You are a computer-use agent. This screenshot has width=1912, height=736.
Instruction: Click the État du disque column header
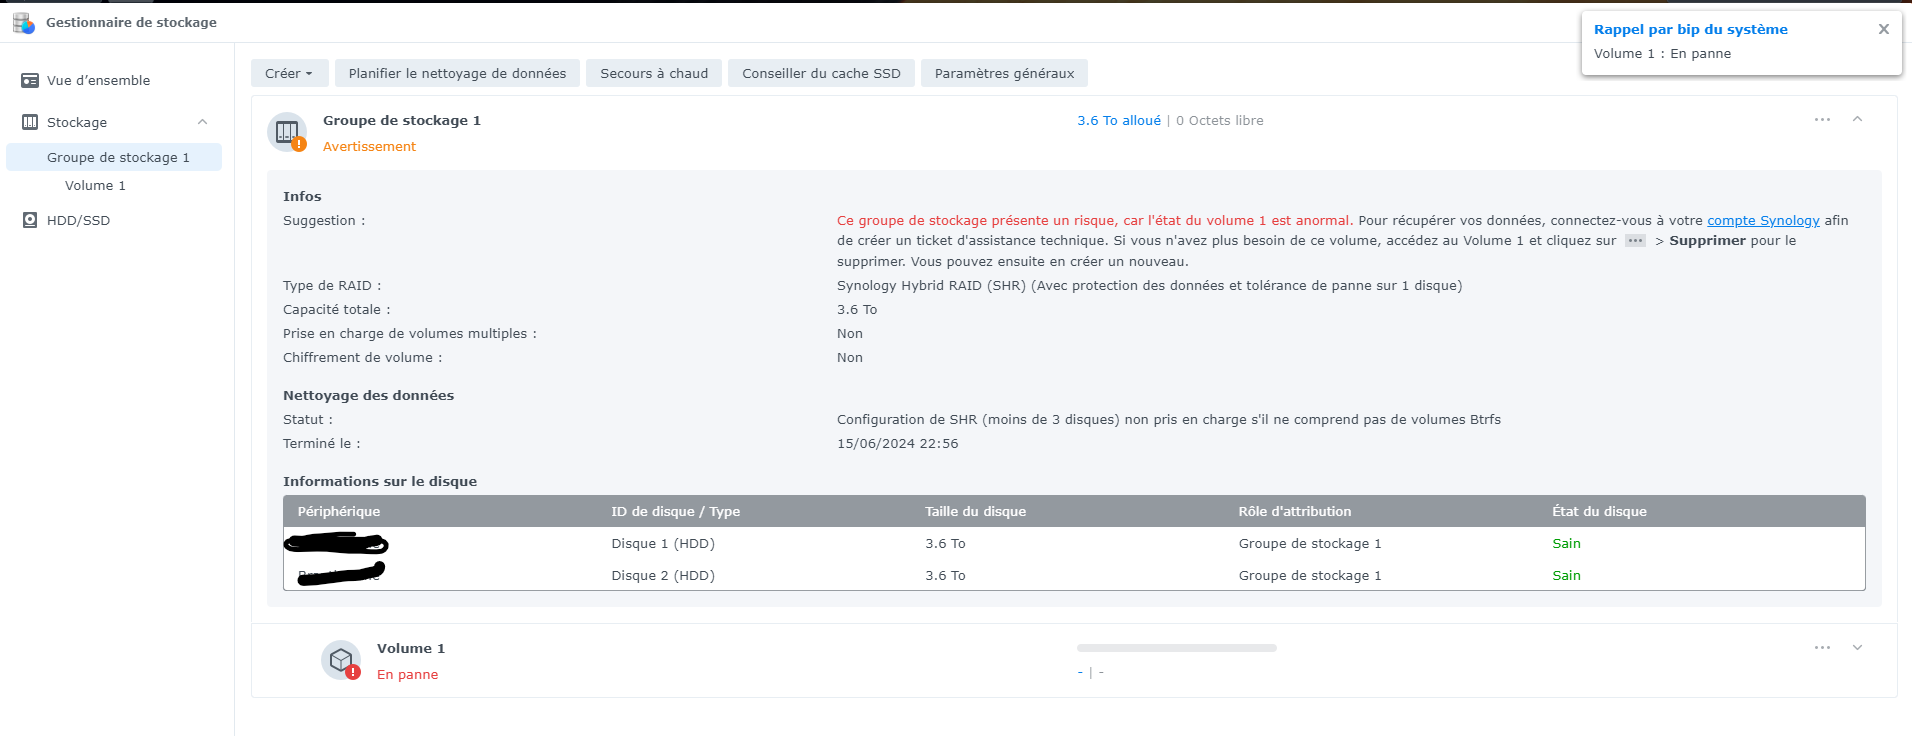(x=1599, y=511)
